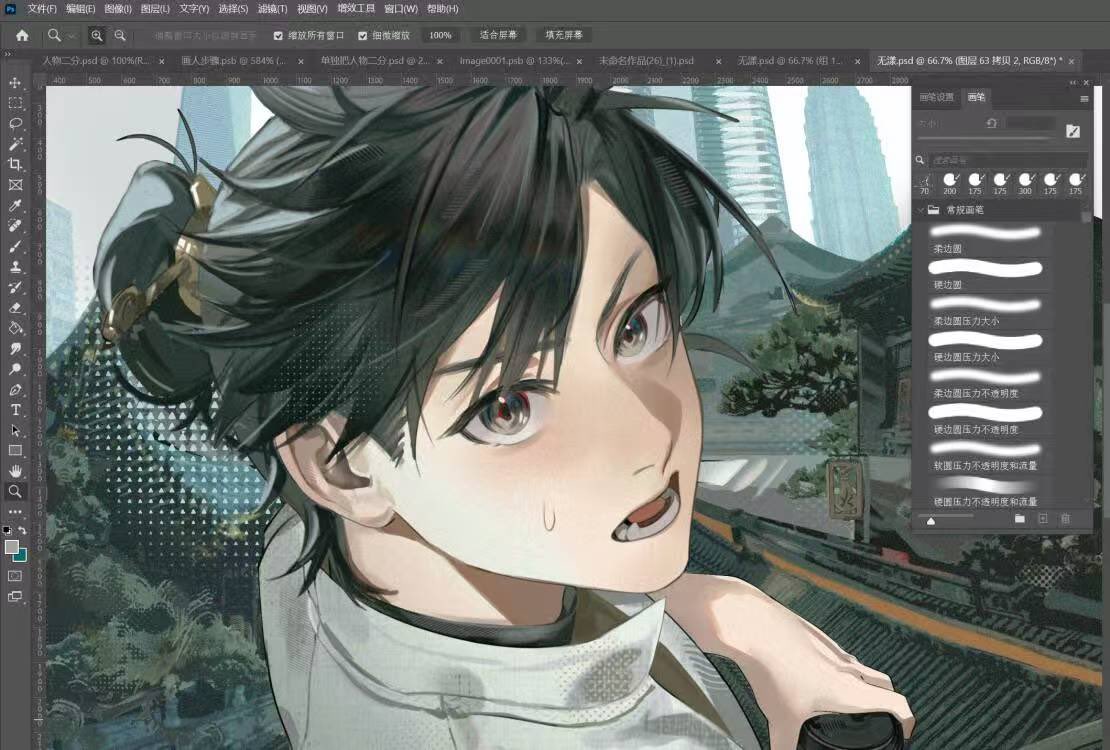Select the Eraser tool
This screenshot has height=750, width=1110.
(15, 308)
